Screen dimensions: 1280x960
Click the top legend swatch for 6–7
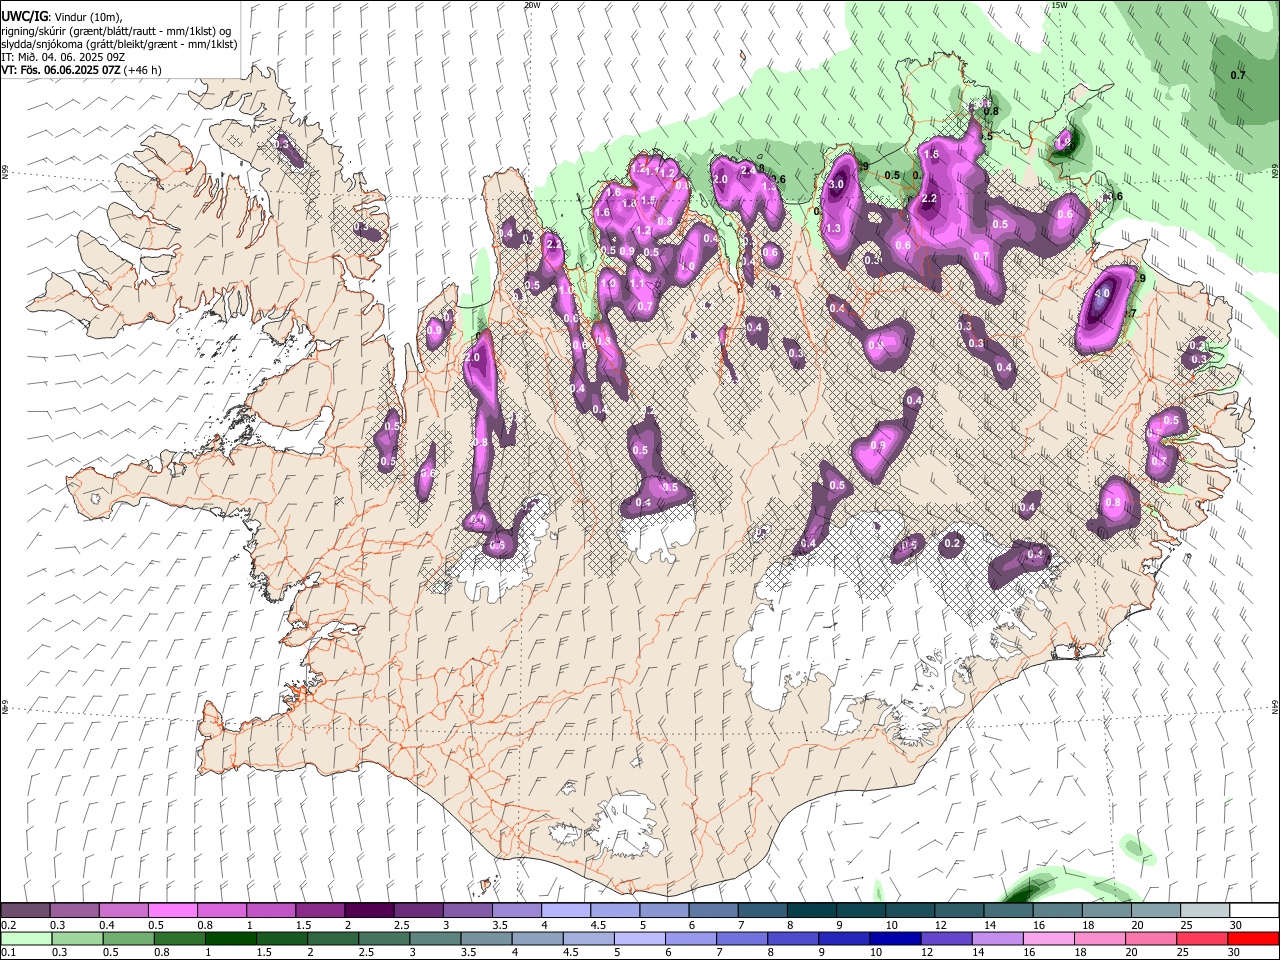point(713,911)
